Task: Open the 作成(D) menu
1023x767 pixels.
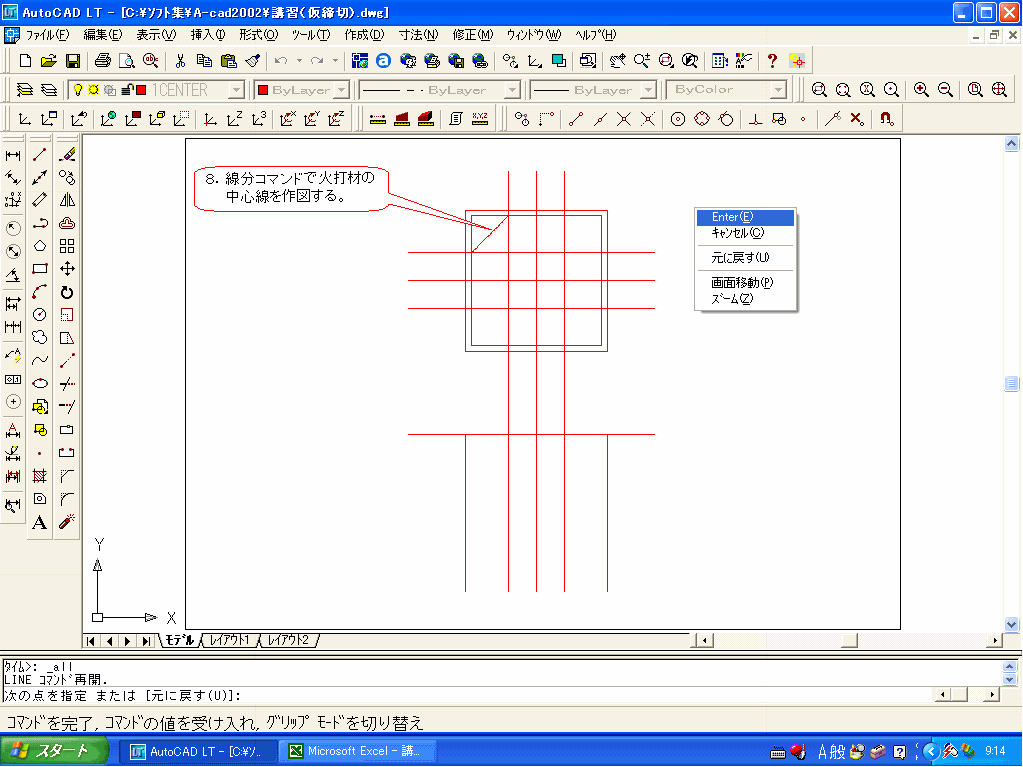Action: [x=364, y=35]
